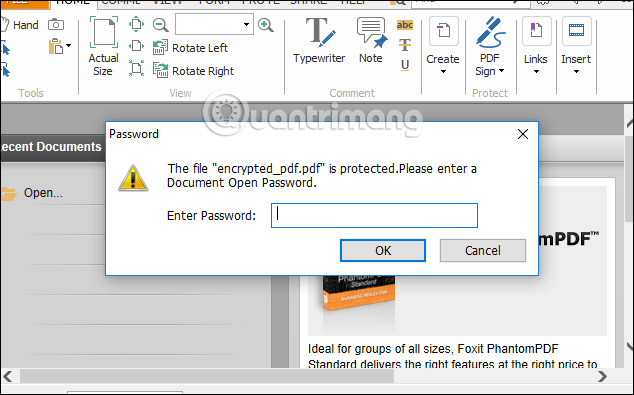Click OK in the Password dialog
Screen dimensions: 634x395
coord(383,250)
